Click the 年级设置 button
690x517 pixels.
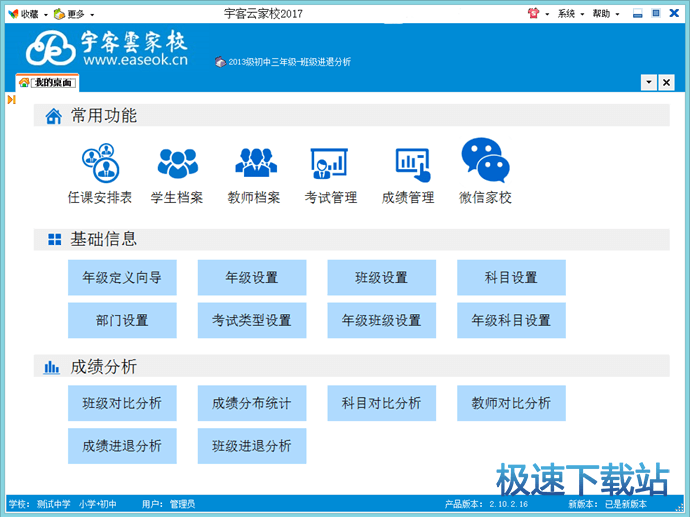point(252,277)
